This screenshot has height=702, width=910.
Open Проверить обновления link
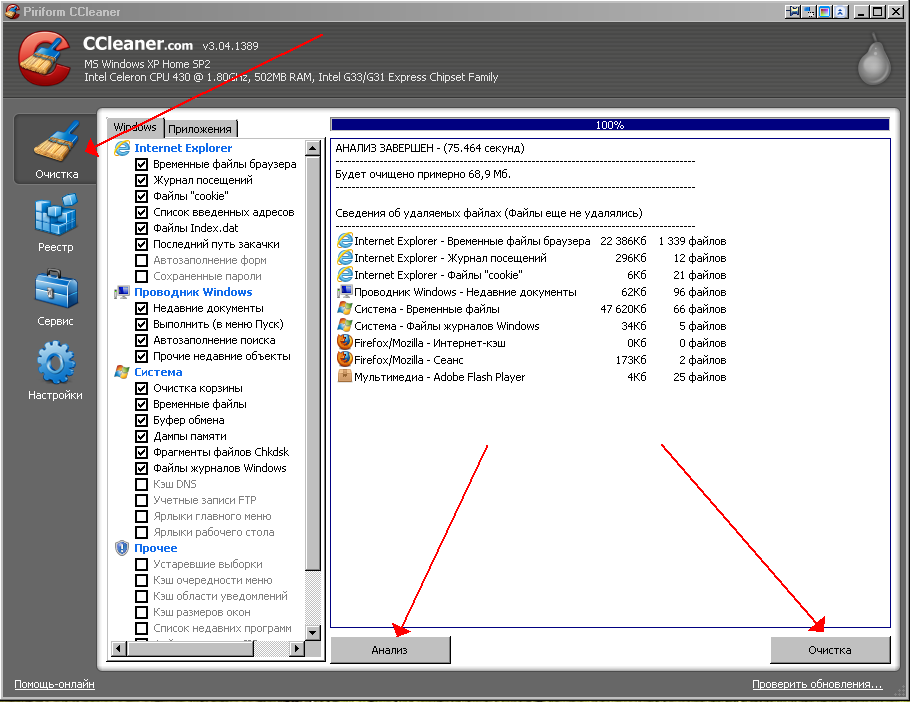(x=817, y=684)
